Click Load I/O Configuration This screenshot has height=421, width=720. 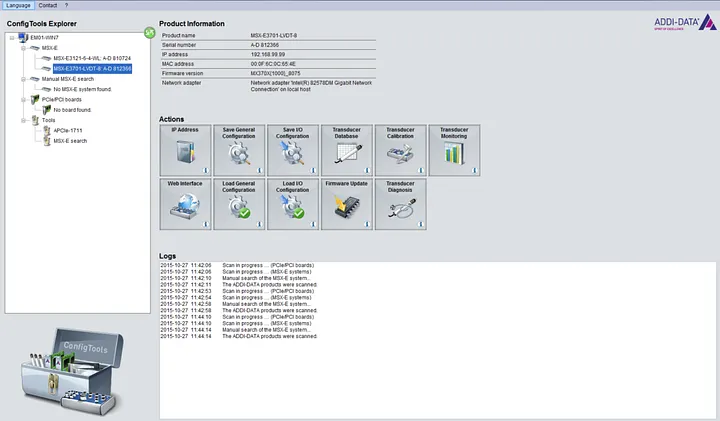[292, 204]
